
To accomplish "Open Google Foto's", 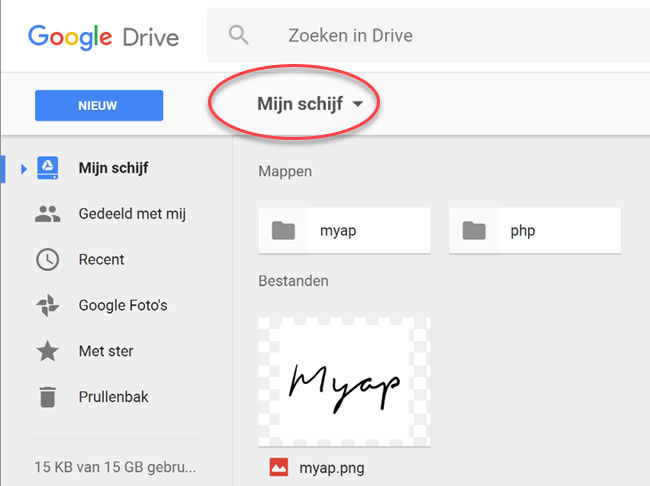I will point(123,305).
